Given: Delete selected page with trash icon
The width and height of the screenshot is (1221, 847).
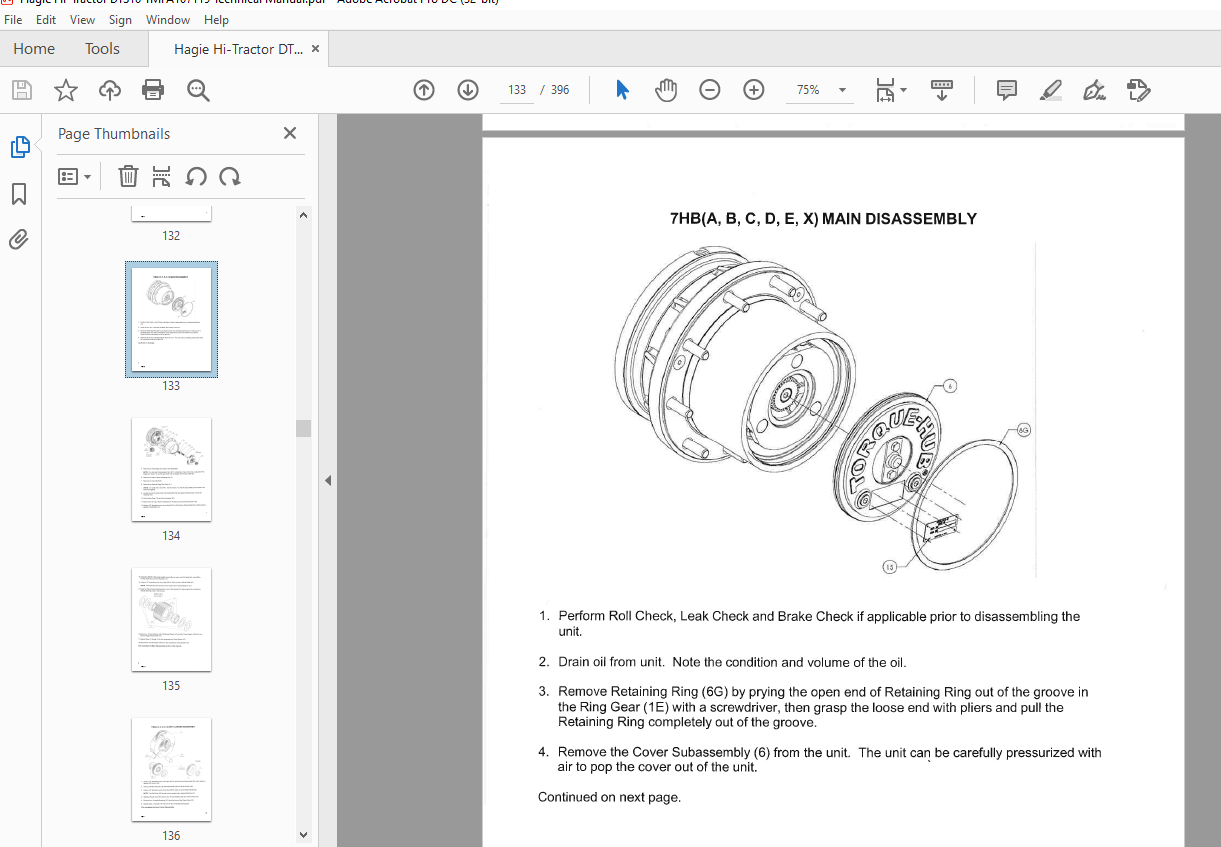Looking at the screenshot, I should [128, 177].
